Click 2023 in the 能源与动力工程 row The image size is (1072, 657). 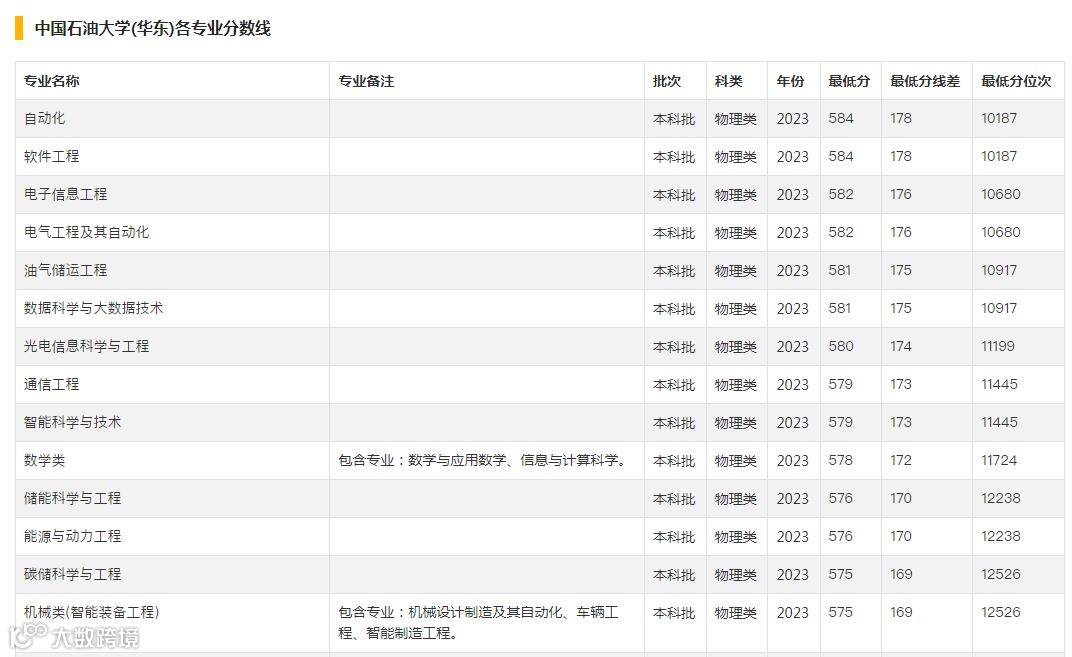pyautogui.click(x=792, y=537)
